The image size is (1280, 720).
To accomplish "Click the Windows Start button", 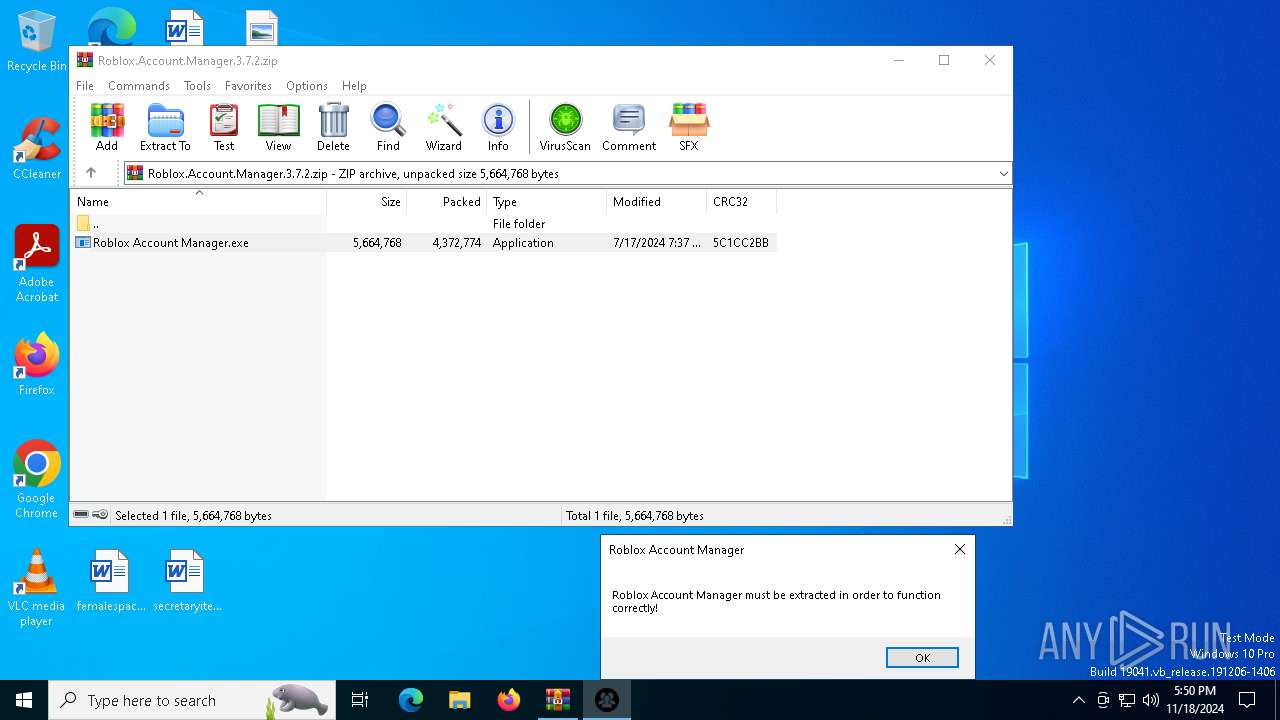I will coord(24,700).
